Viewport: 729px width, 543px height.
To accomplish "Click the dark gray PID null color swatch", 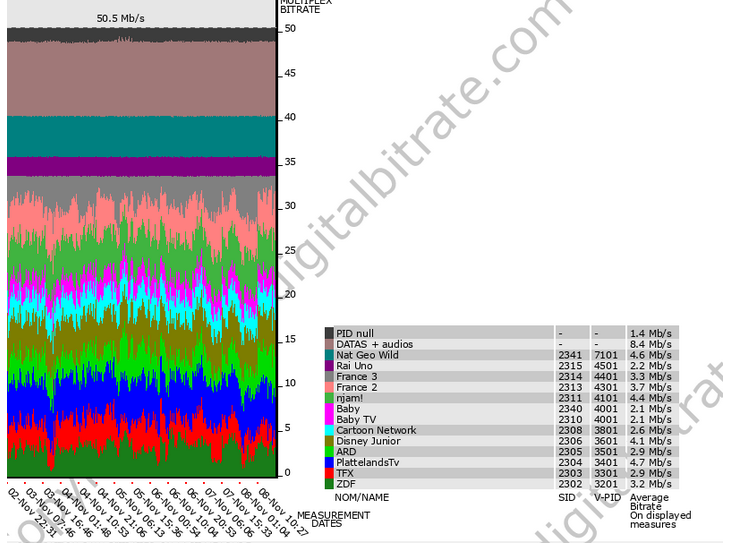I will click(329, 332).
